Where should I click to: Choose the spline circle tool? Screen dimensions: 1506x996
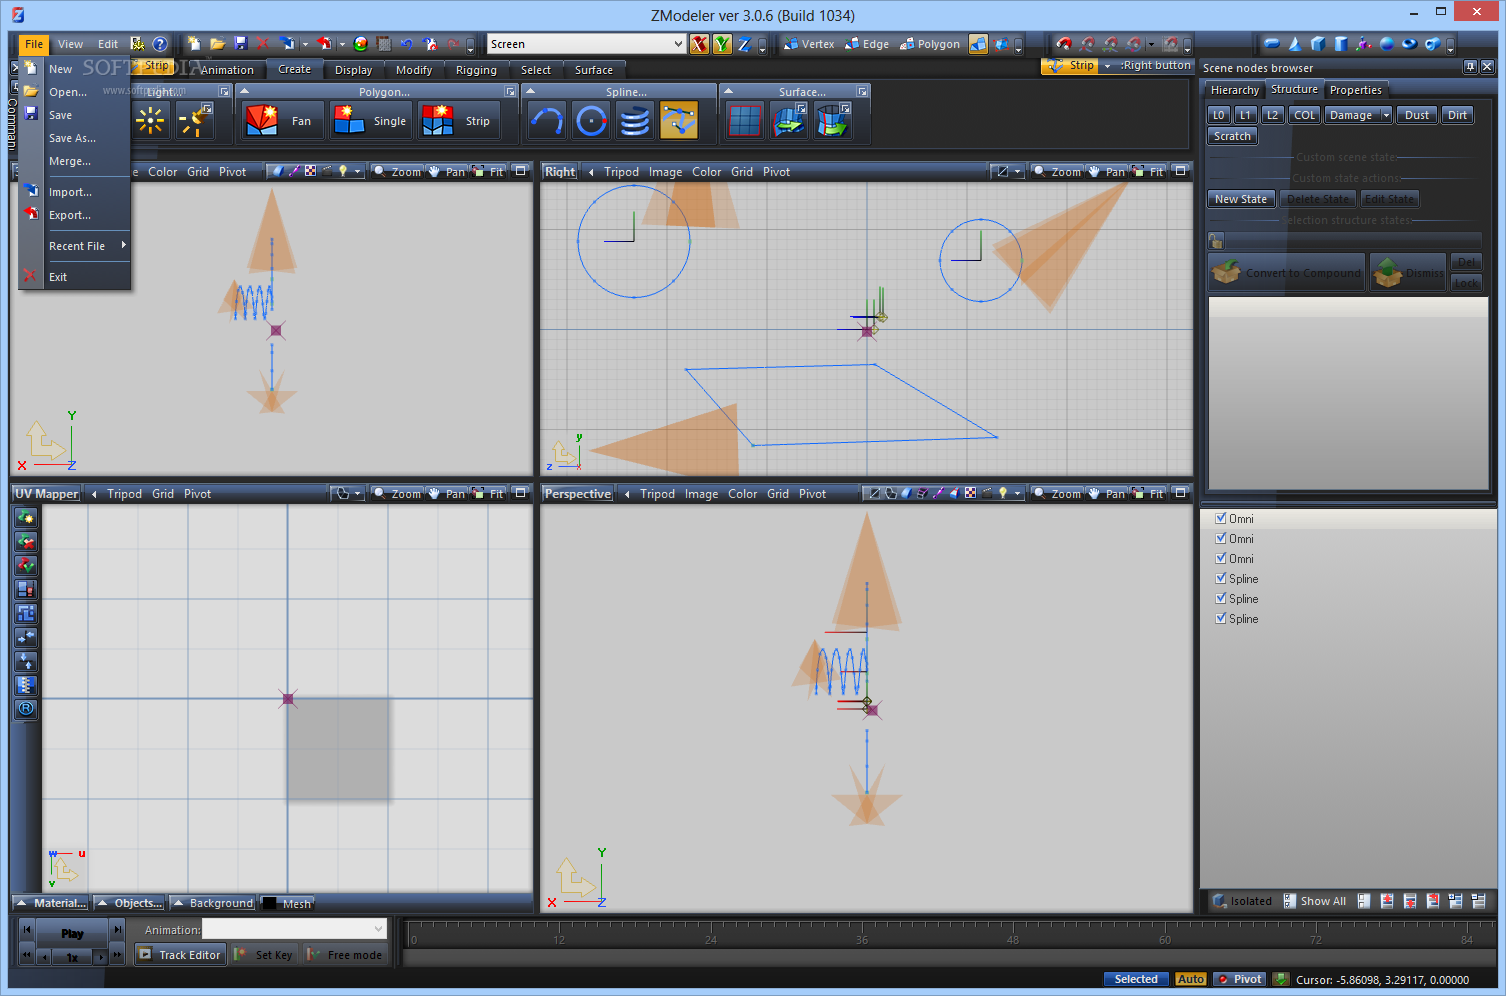[x=591, y=121]
